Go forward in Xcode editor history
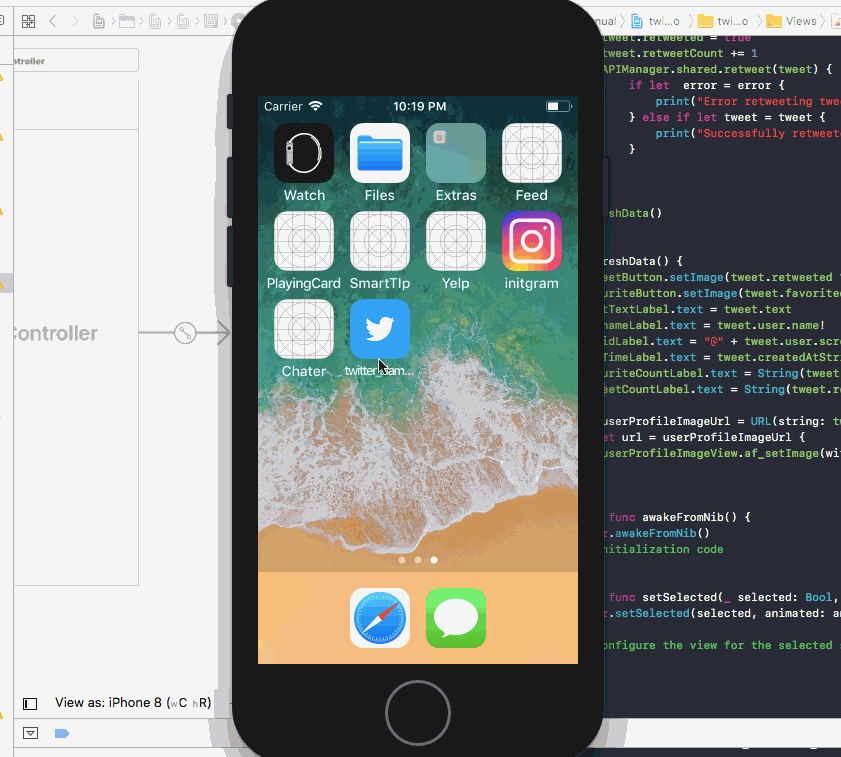 tap(75, 21)
